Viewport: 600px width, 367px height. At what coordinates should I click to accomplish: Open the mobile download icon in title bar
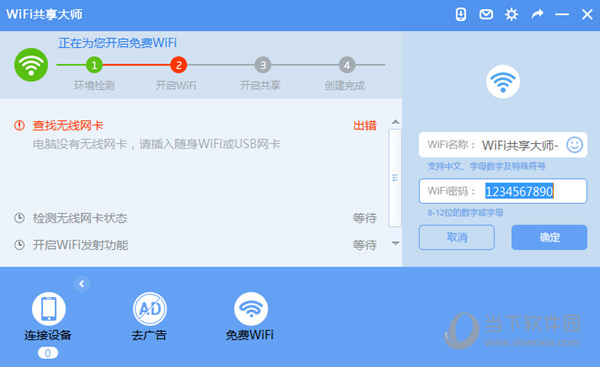point(461,15)
